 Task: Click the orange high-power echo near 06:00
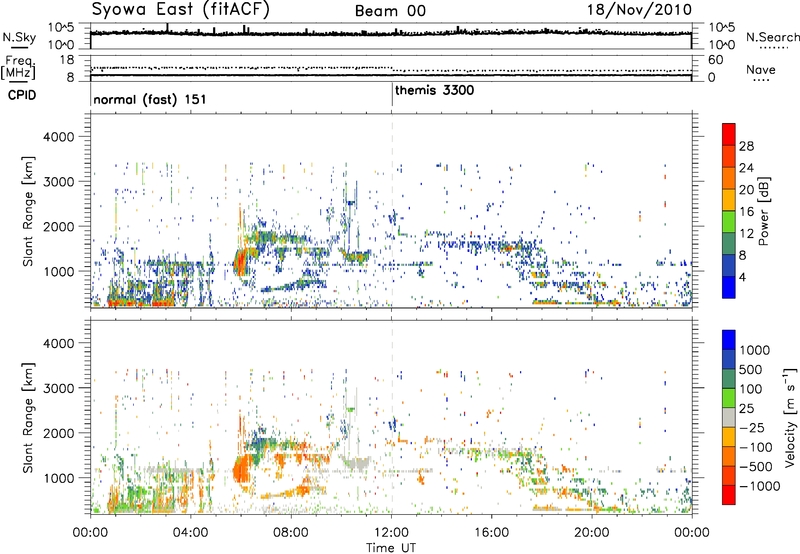pyautogui.click(x=239, y=262)
